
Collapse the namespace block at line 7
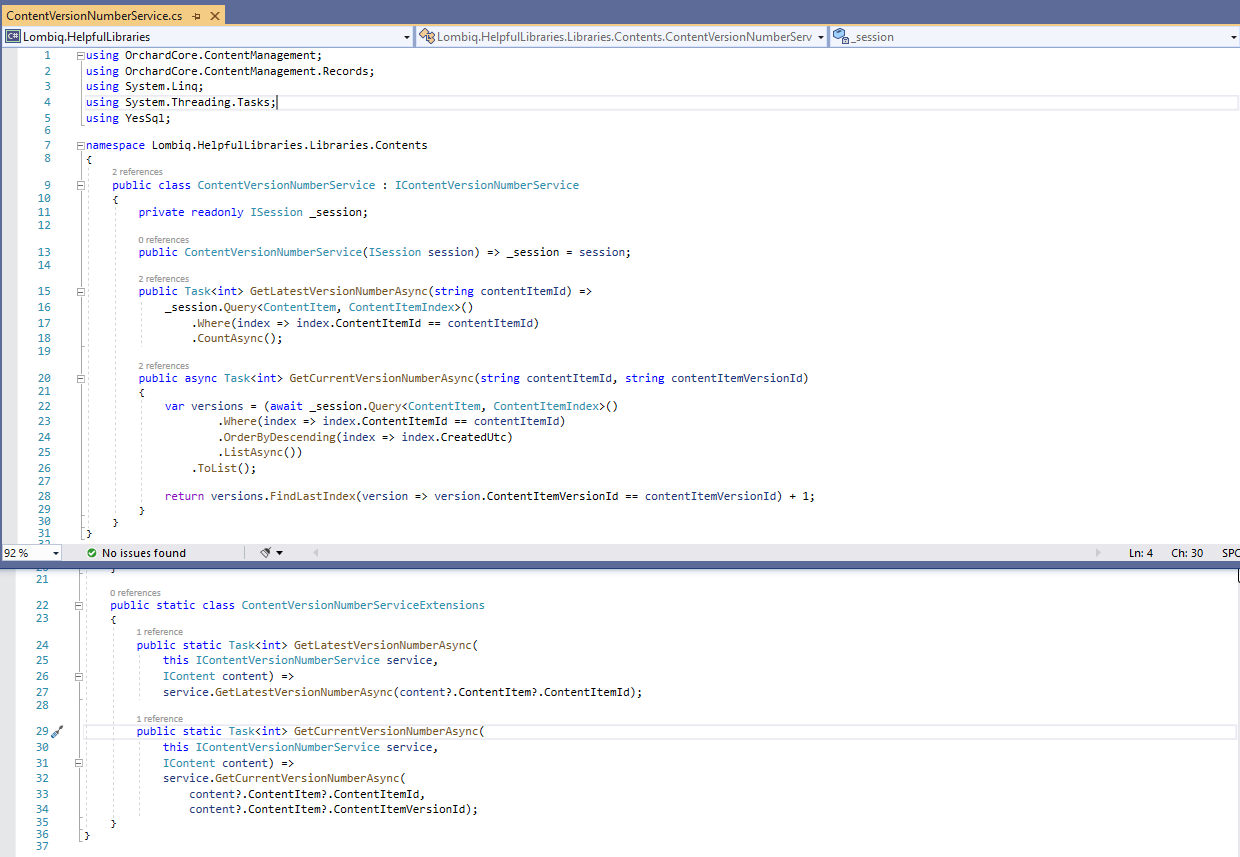pos(80,145)
